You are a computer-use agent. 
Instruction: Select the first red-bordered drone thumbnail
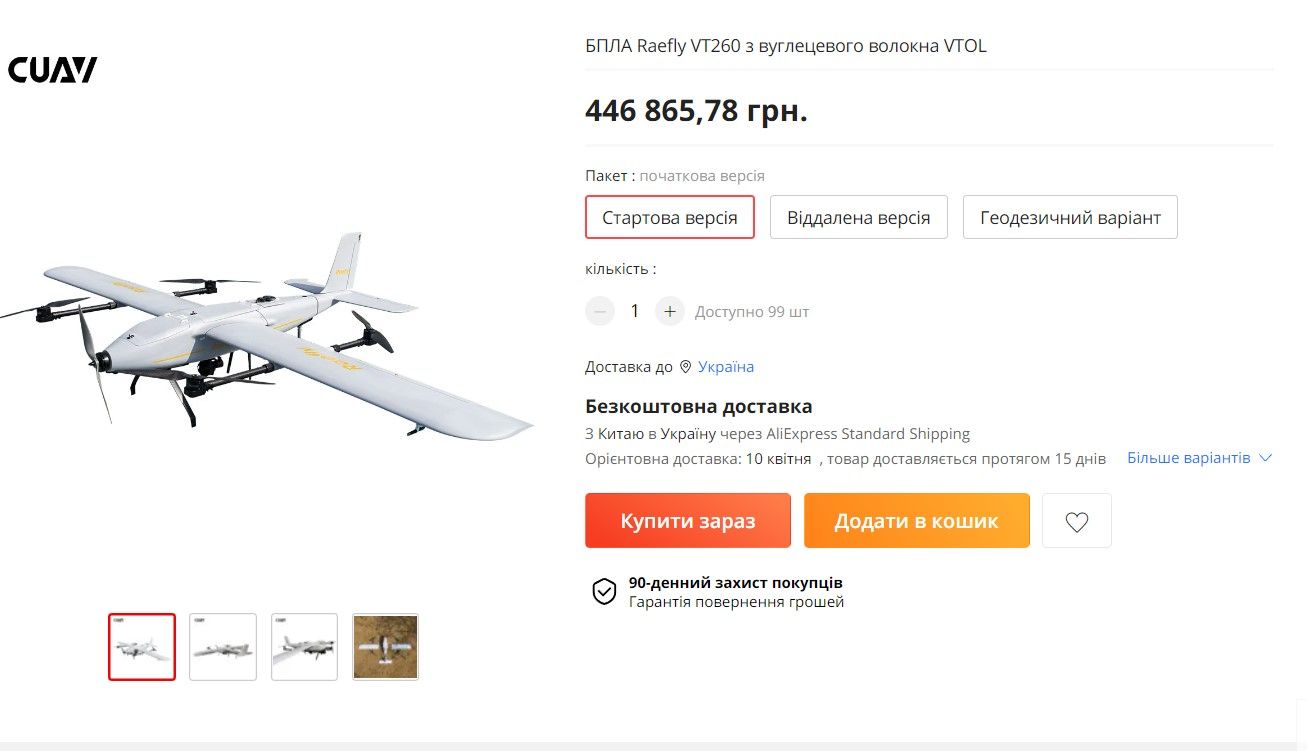(x=142, y=647)
